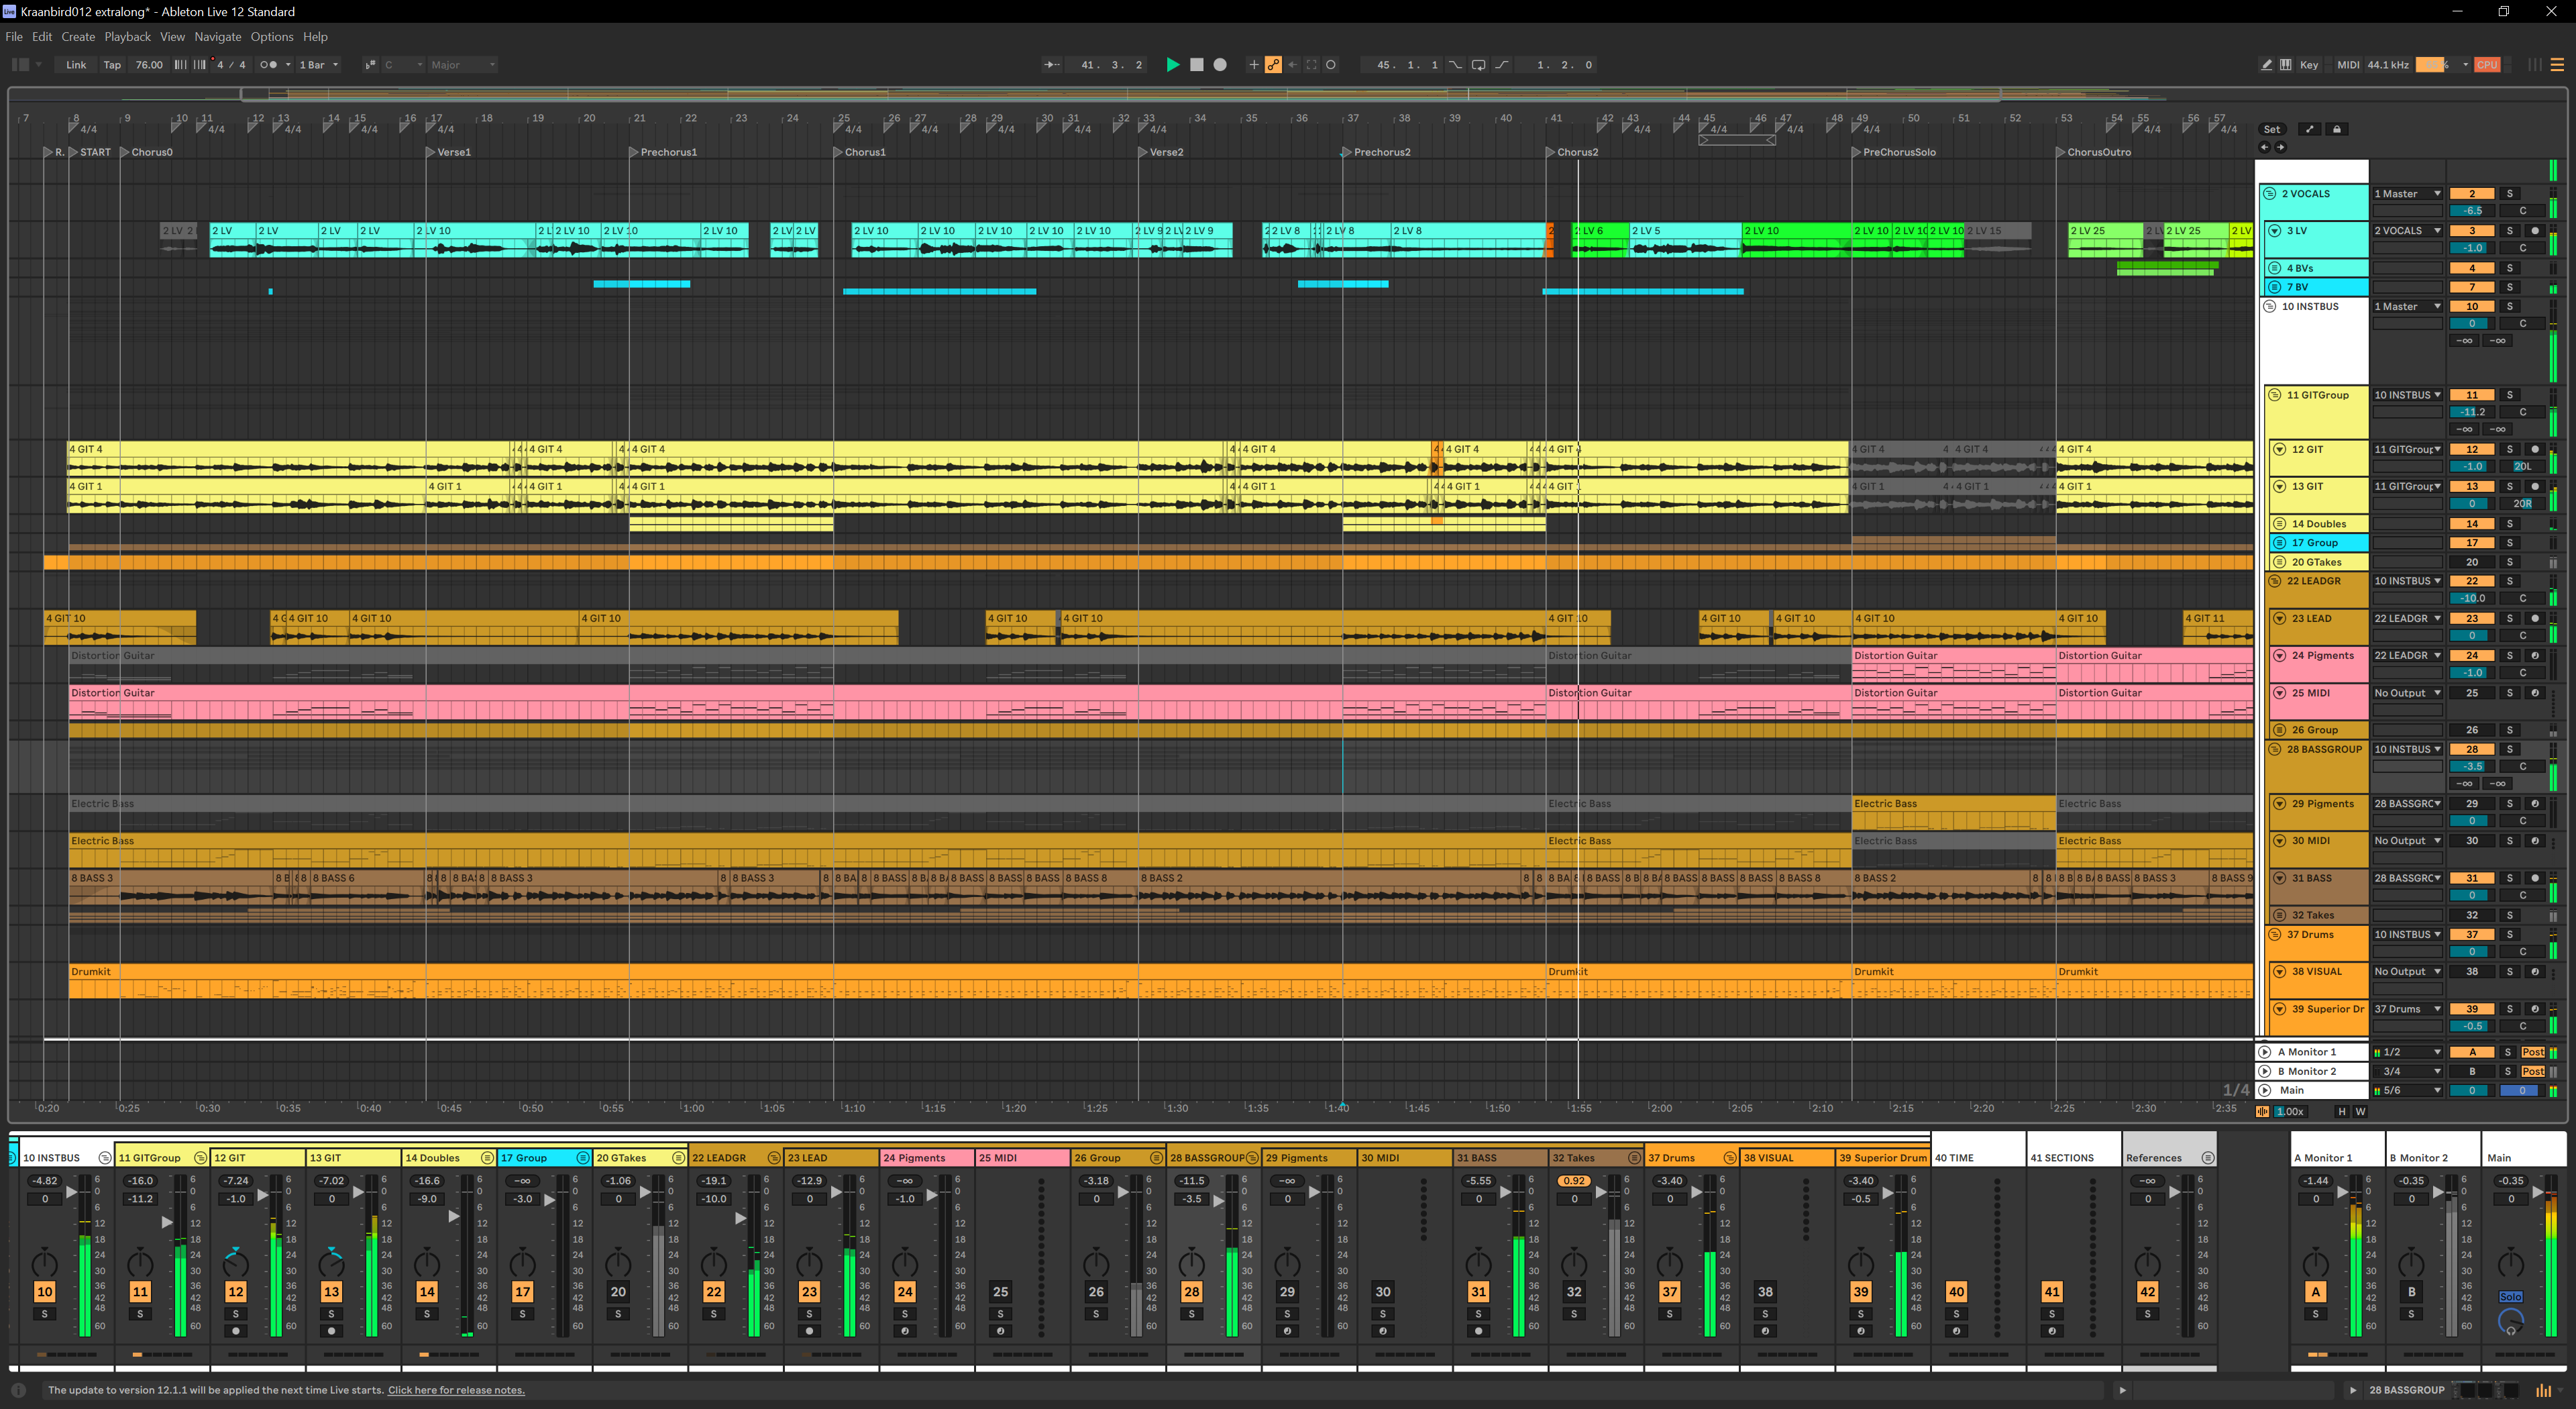Solo the 2 VOCALS track
The image size is (2576, 1409).
pyautogui.click(x=2510, y=194)
